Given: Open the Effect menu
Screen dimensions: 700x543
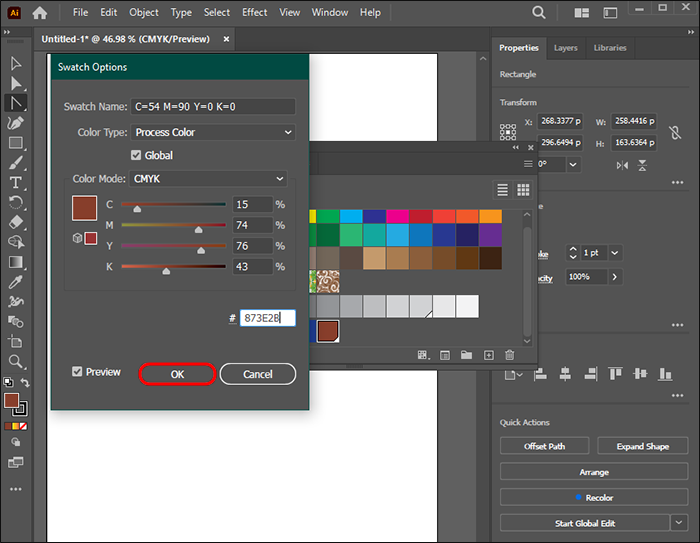Looking at the screenshot, I should (255, 13).
